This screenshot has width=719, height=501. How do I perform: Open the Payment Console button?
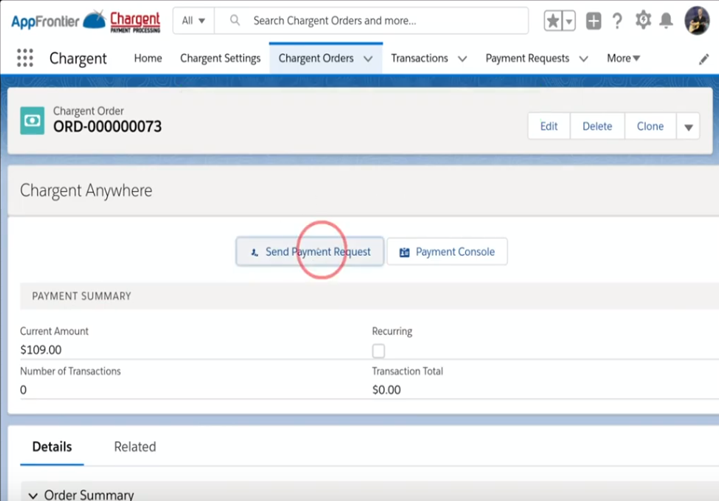click(x=447, y=251)
